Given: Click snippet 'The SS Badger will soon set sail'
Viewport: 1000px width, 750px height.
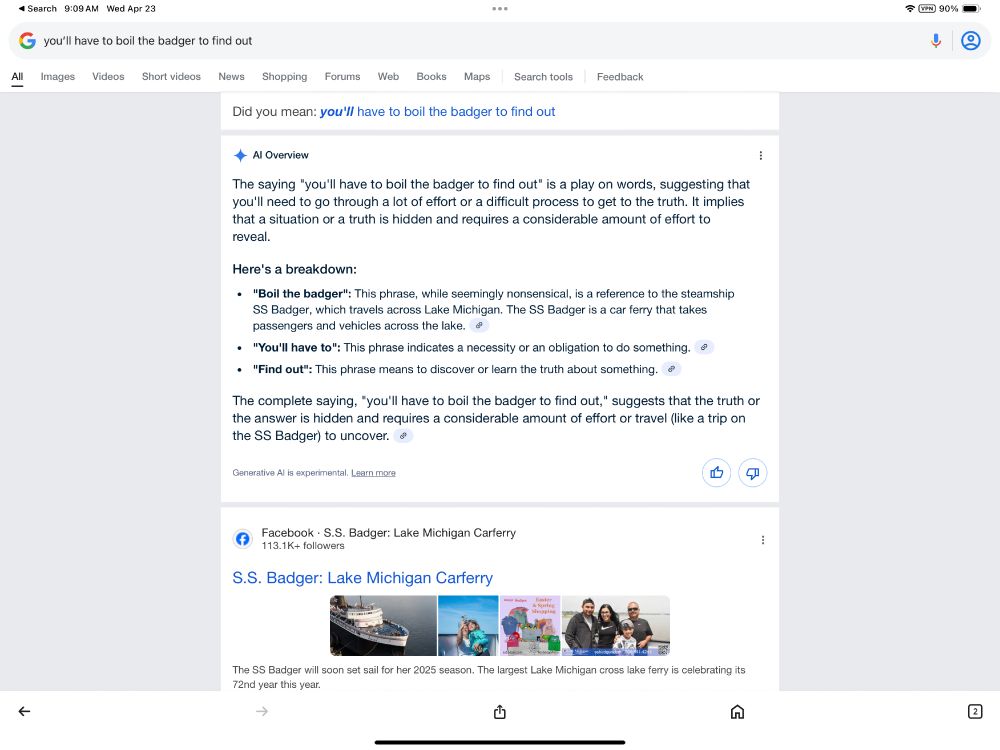Looking at the screenshot, I should [489, 677].
